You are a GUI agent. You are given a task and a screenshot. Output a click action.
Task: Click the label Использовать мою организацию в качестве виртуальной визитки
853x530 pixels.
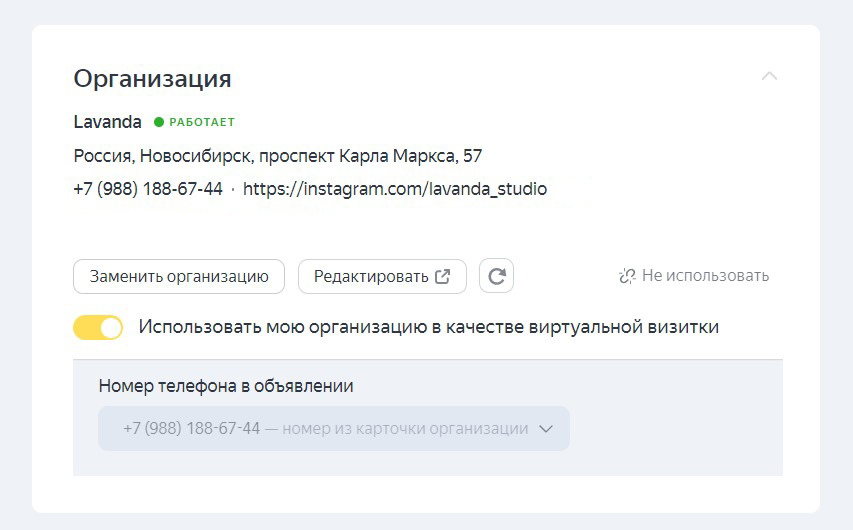point(429,327)
